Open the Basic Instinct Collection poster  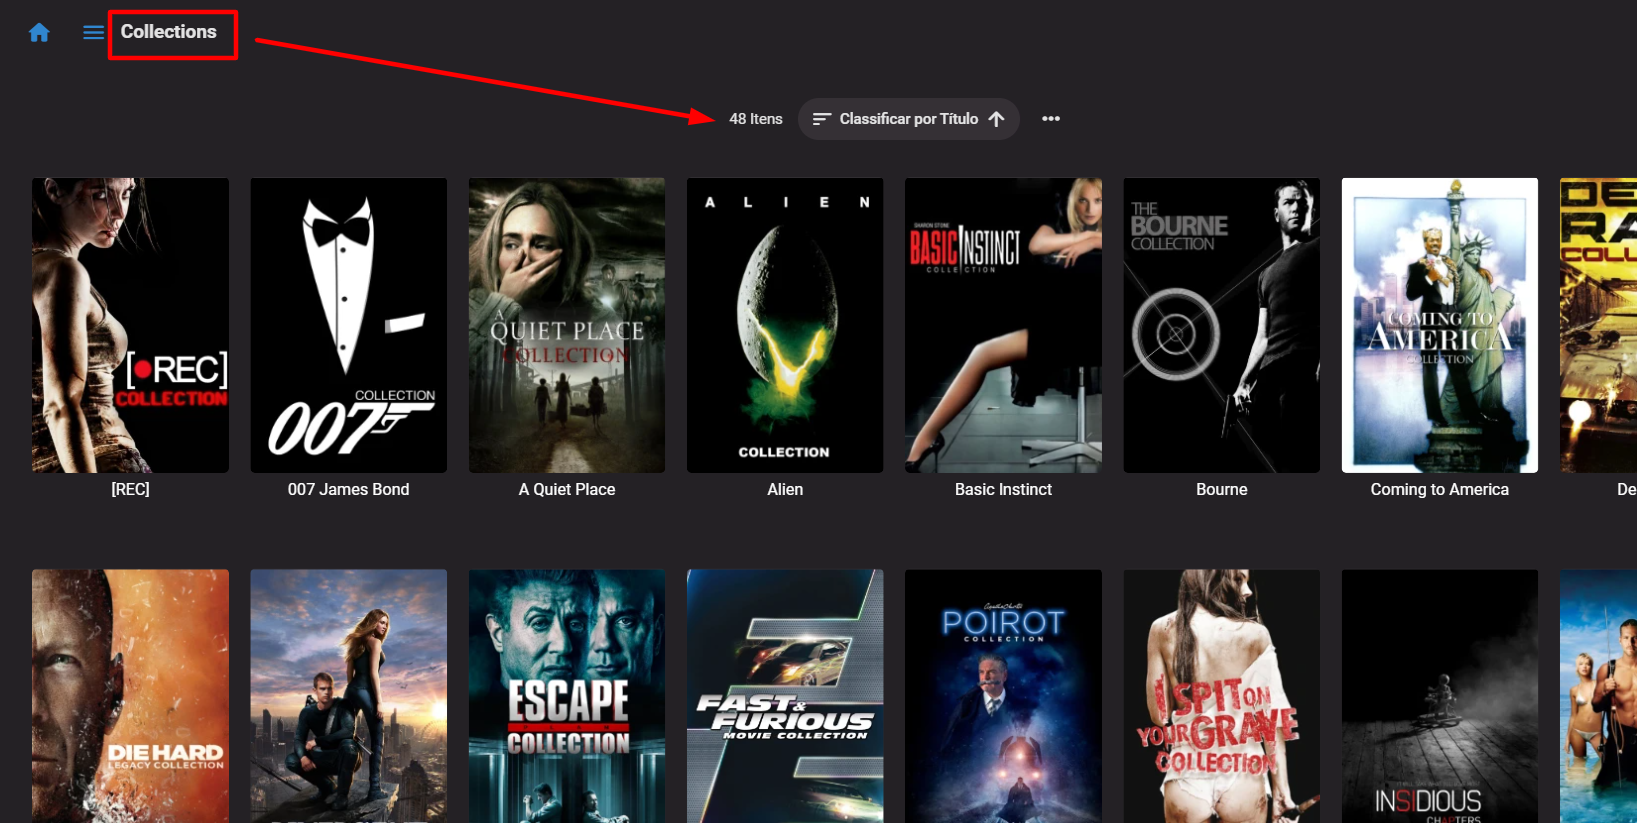1003,325
